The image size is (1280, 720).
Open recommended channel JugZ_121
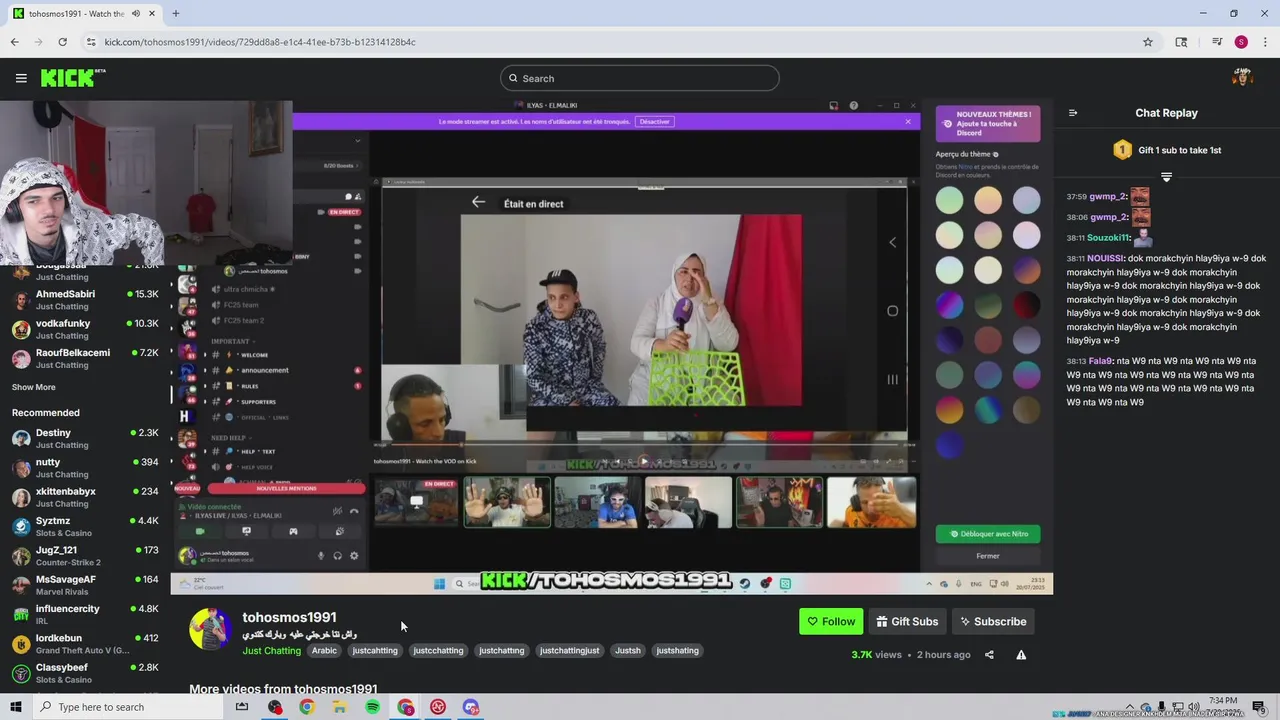pos(85,555)
